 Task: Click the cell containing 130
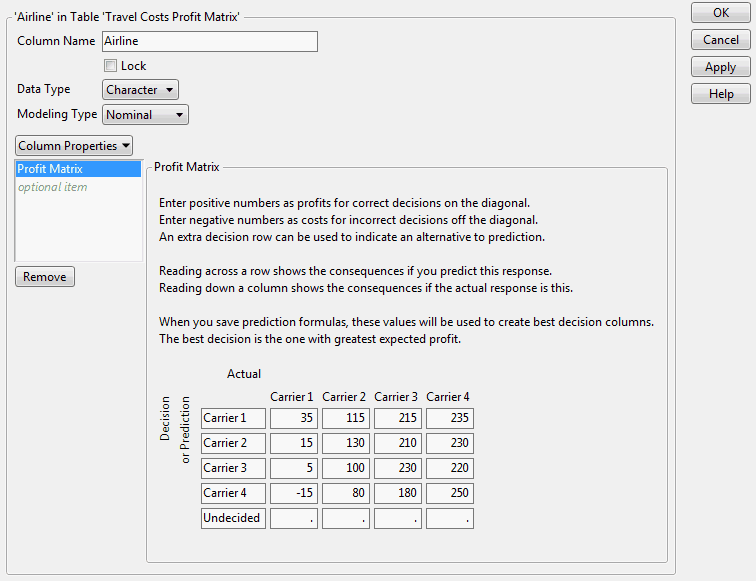tap(345, 443)
